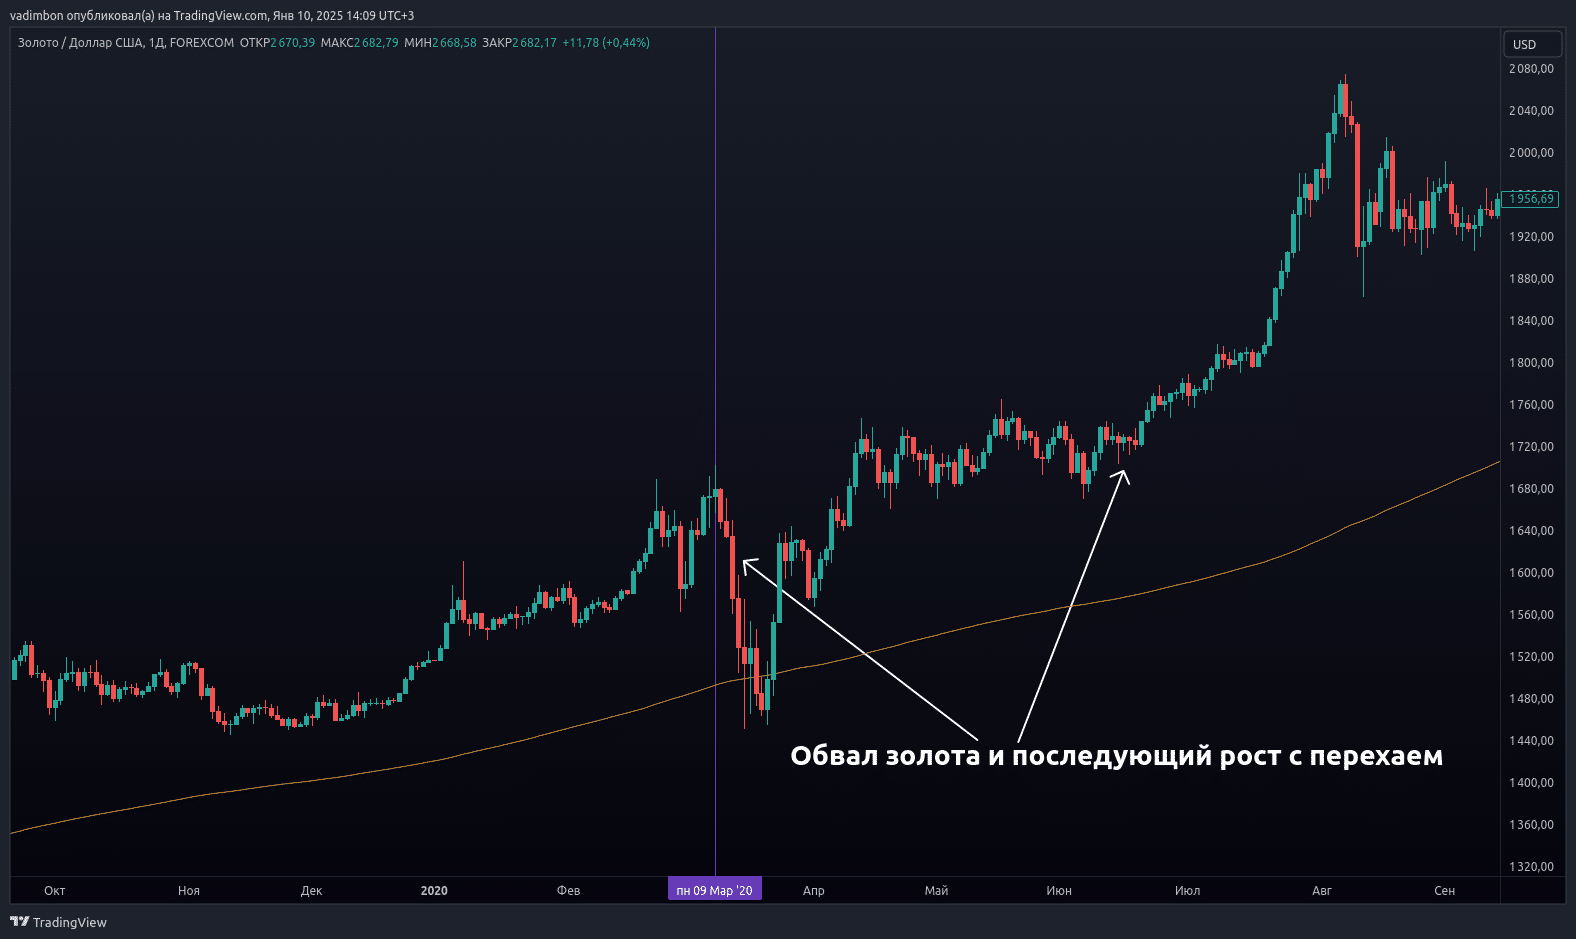Click the TradingView logo at bottom left
The image size is (1576, 939).
[x=58, y=922]
